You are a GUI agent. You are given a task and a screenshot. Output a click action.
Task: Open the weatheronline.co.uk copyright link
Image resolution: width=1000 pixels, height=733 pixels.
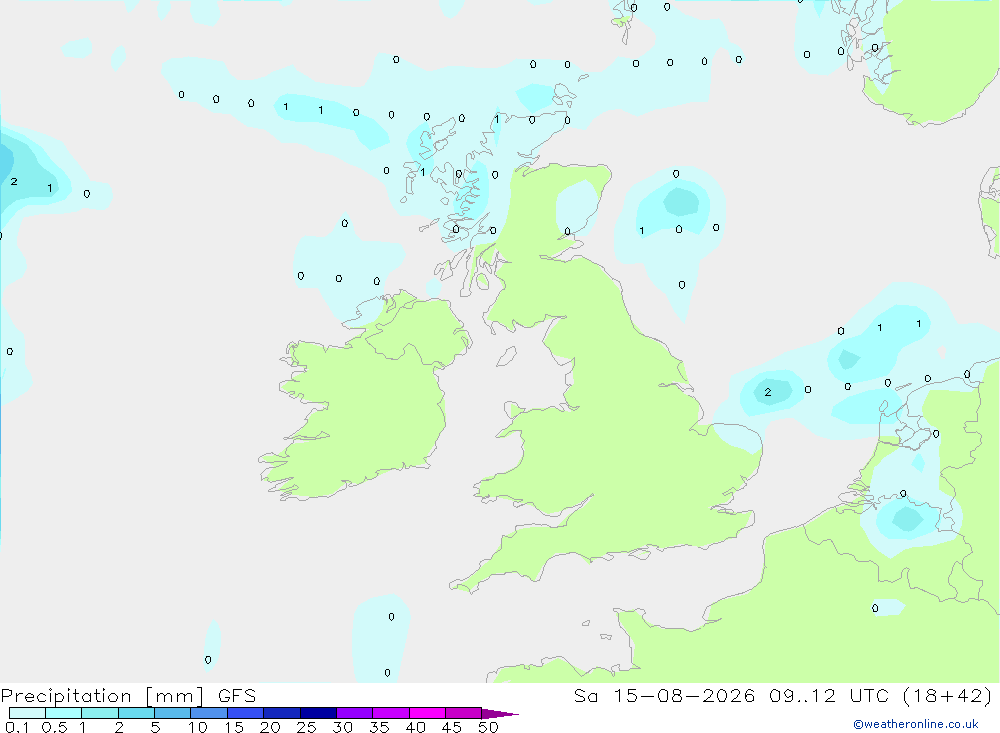pos(915,724)
